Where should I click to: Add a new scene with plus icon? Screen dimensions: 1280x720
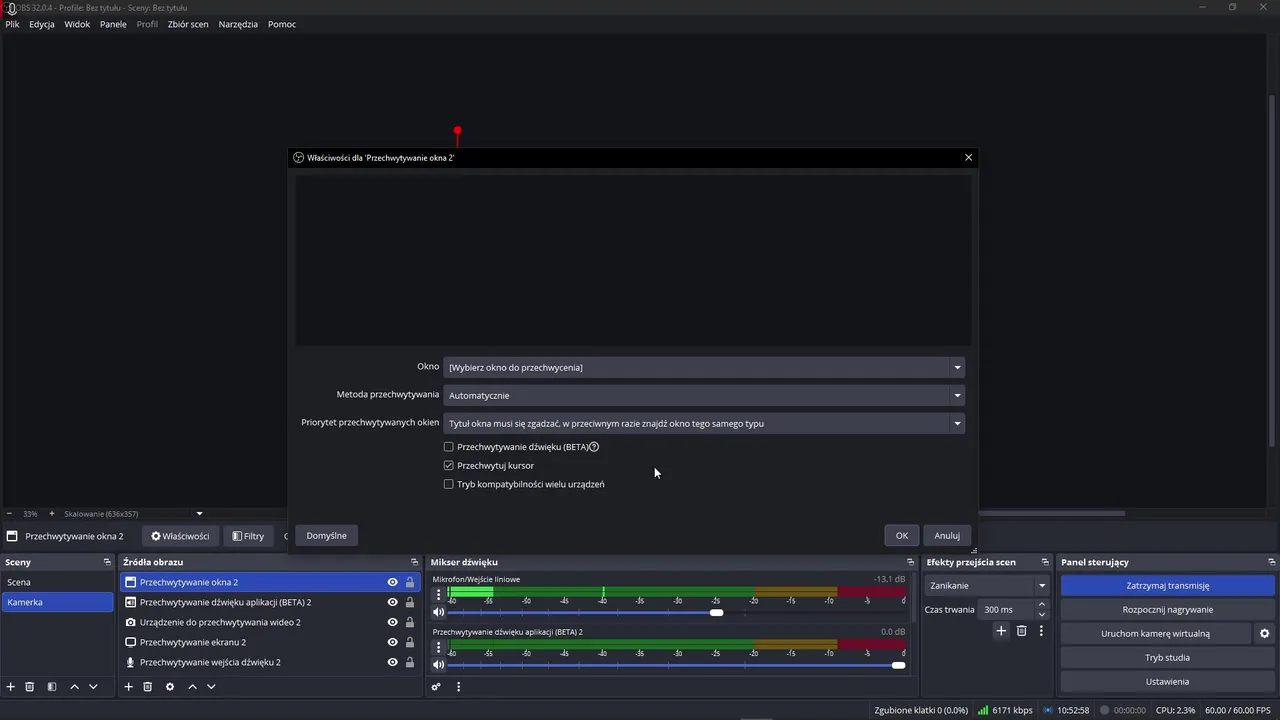[11, 687]
